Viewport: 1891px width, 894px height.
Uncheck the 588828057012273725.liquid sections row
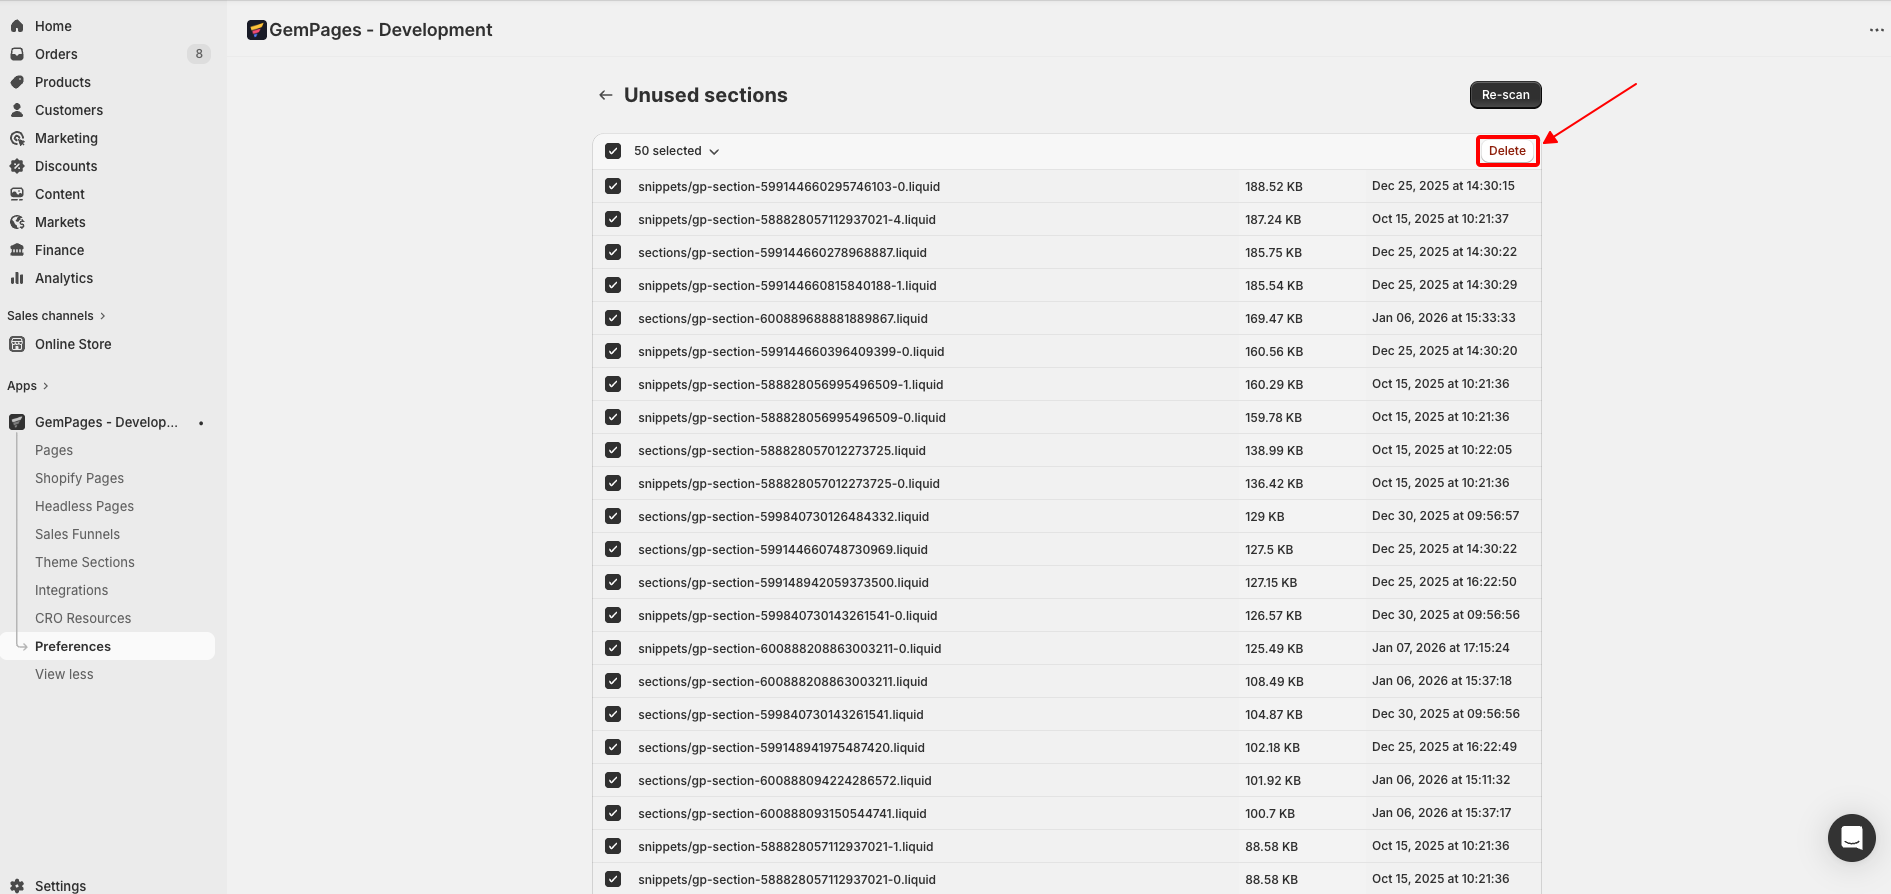click(613, 450)
